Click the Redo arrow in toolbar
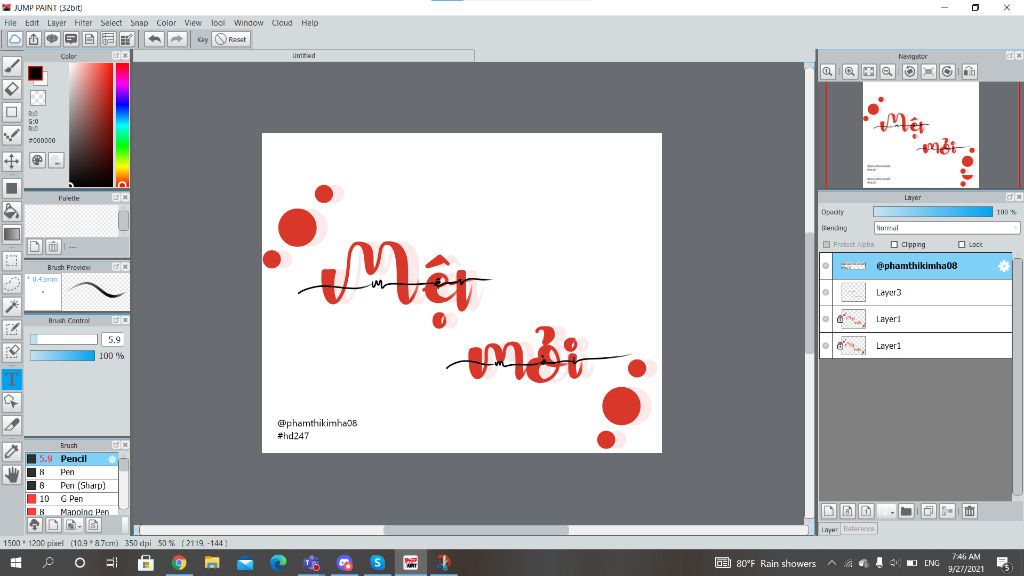Screen dimensions: 1024x576 point(176,39)
